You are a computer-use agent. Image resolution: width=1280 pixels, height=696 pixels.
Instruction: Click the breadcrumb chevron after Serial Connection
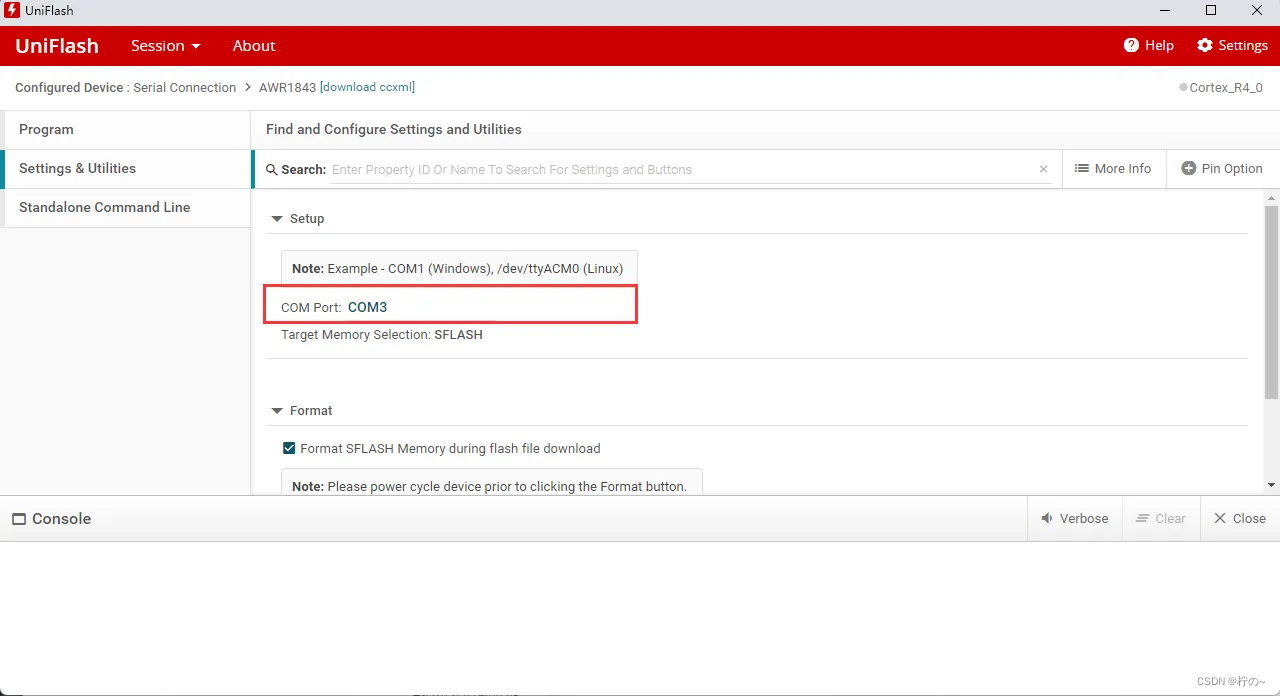(x=247, y=88)
